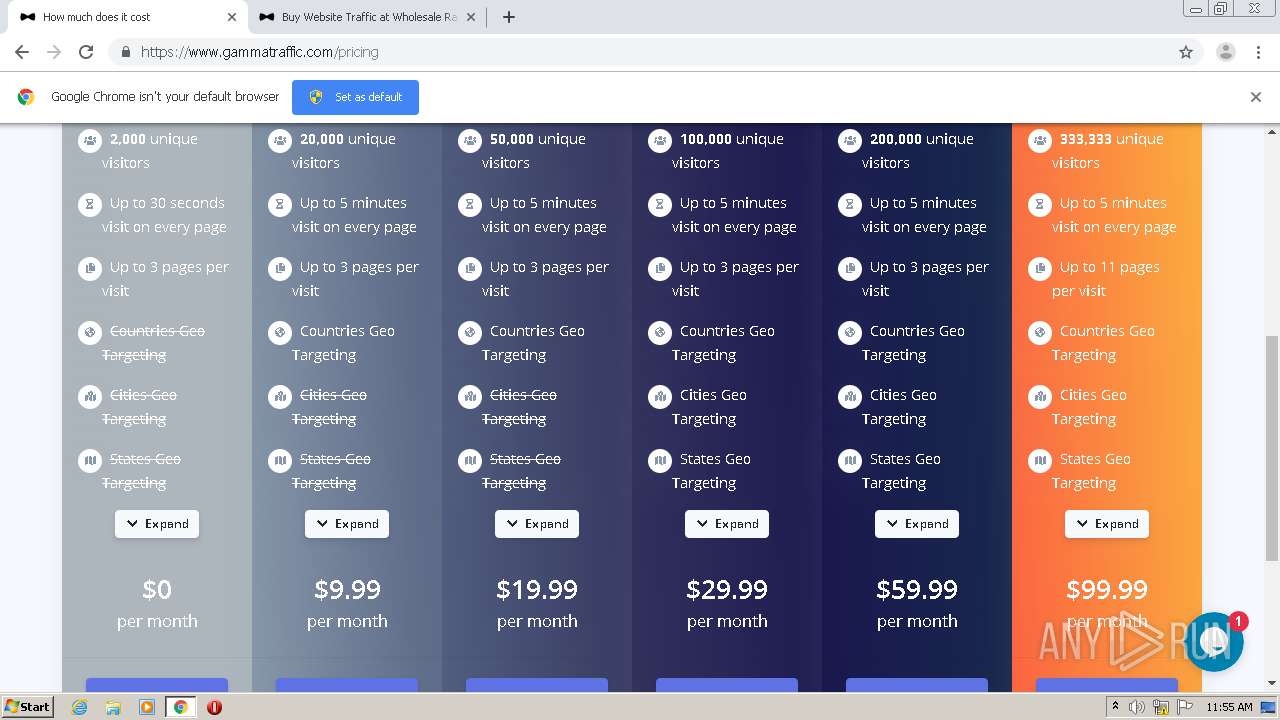This screenshot has height=720, width=1280.
Task: Click globe icon beside struck-through Countries Geo Targeting
Action: point(90,332)
